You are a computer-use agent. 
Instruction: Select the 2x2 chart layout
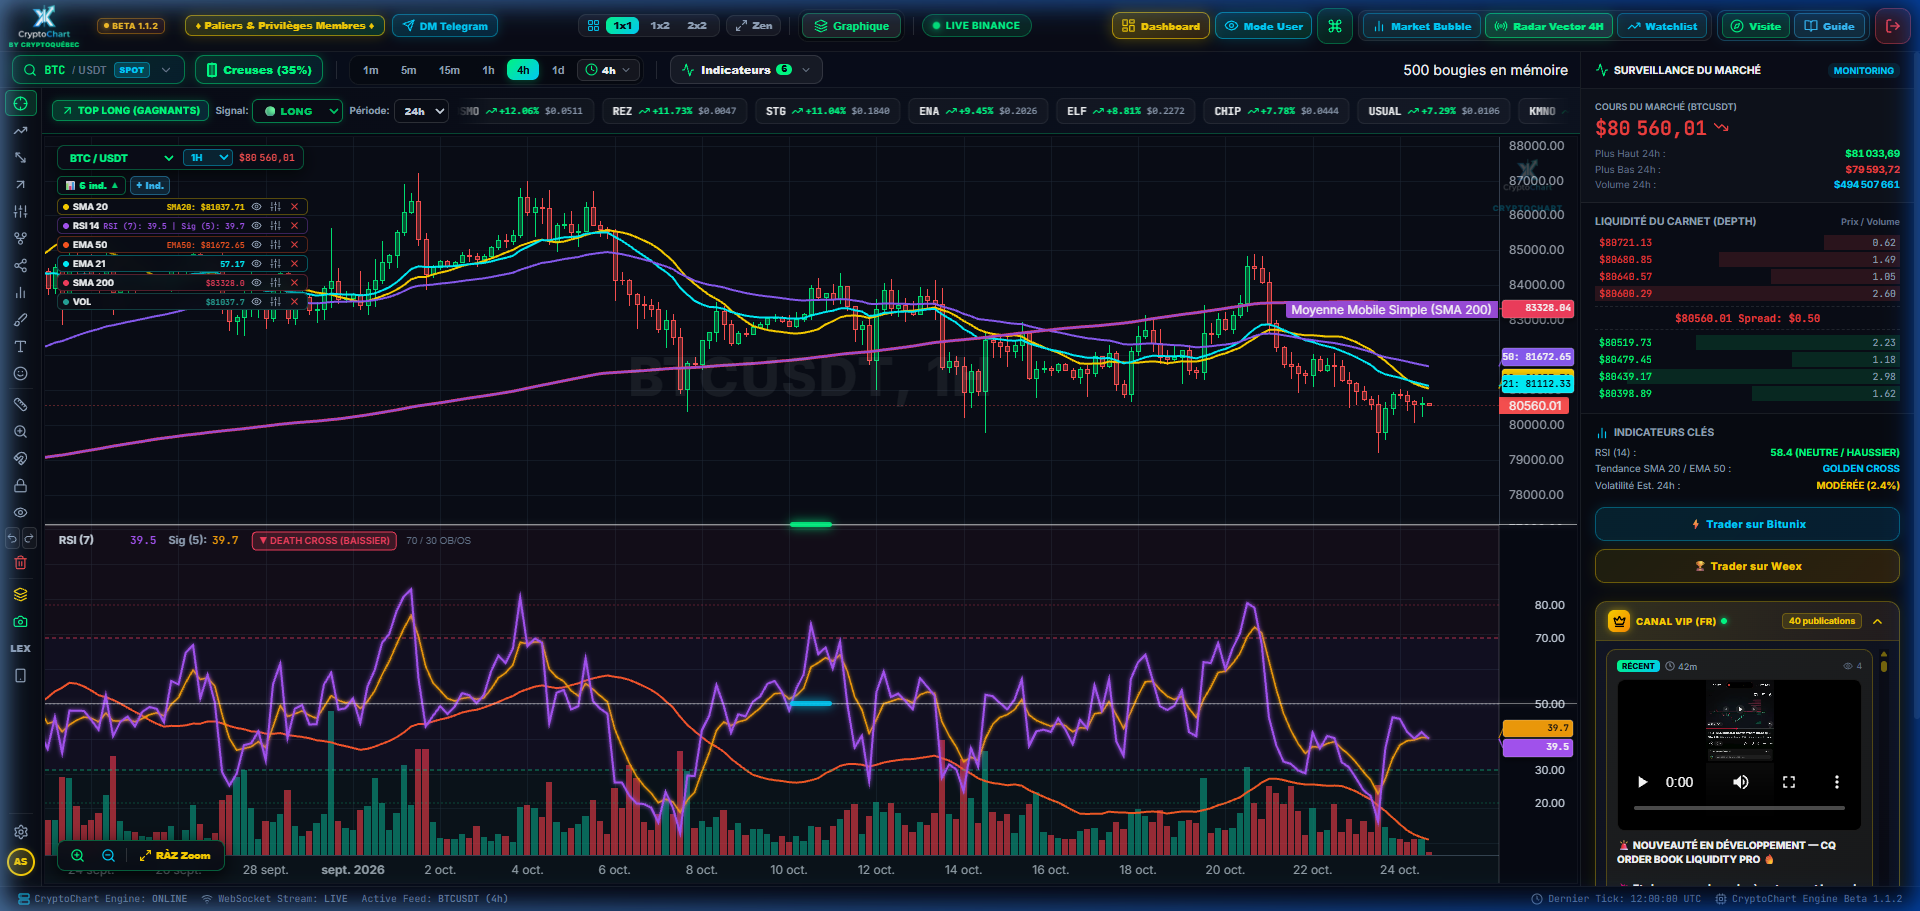(697, 26)
